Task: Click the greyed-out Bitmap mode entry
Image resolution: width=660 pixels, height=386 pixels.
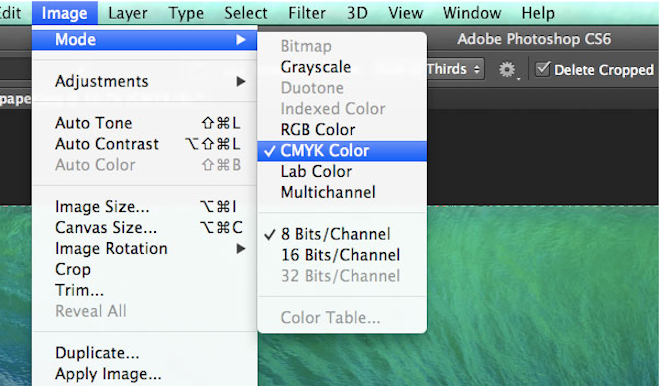Action: [342, 46]
